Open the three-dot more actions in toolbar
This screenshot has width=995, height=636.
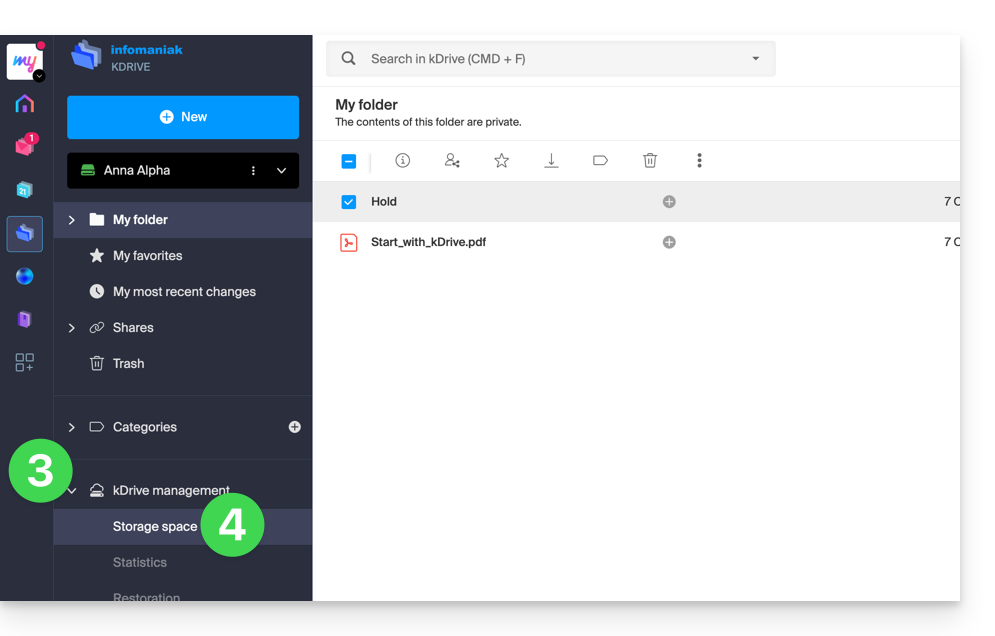coord(699,161)
